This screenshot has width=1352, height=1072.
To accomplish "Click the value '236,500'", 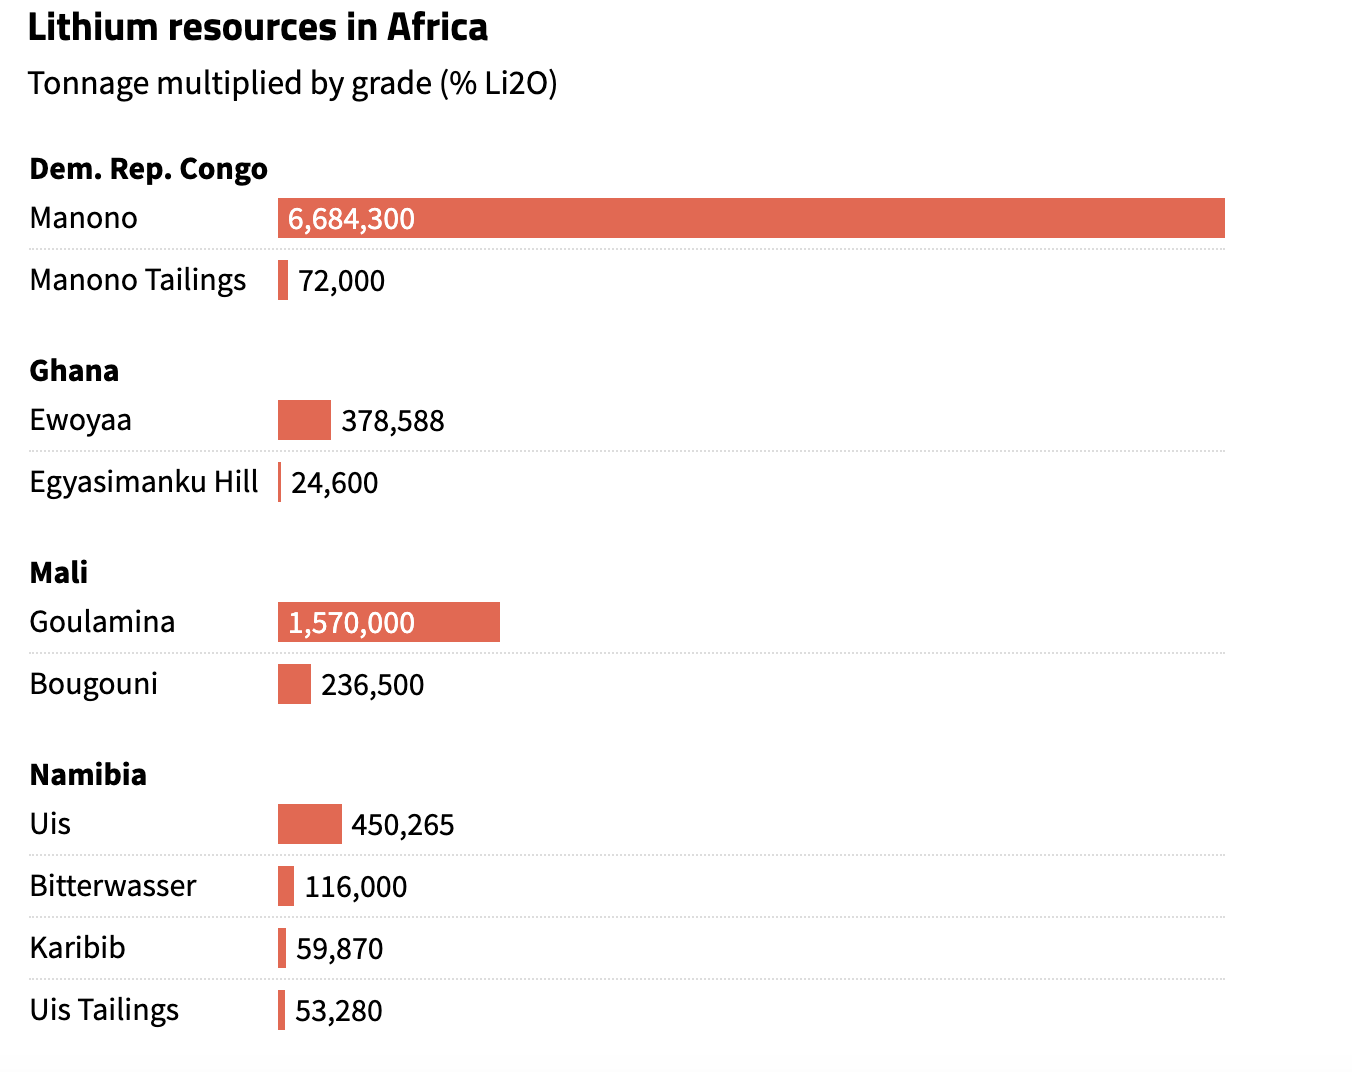I will tap(373, 685).
